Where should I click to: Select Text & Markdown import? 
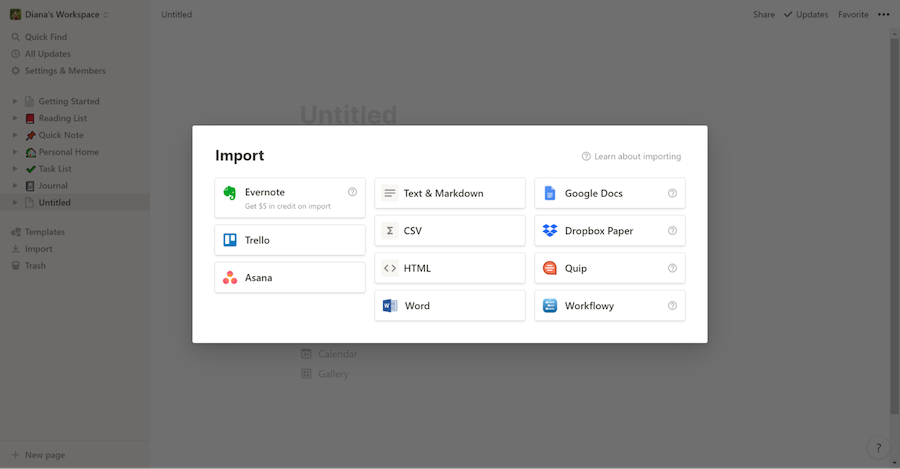[x=449, y=193]
